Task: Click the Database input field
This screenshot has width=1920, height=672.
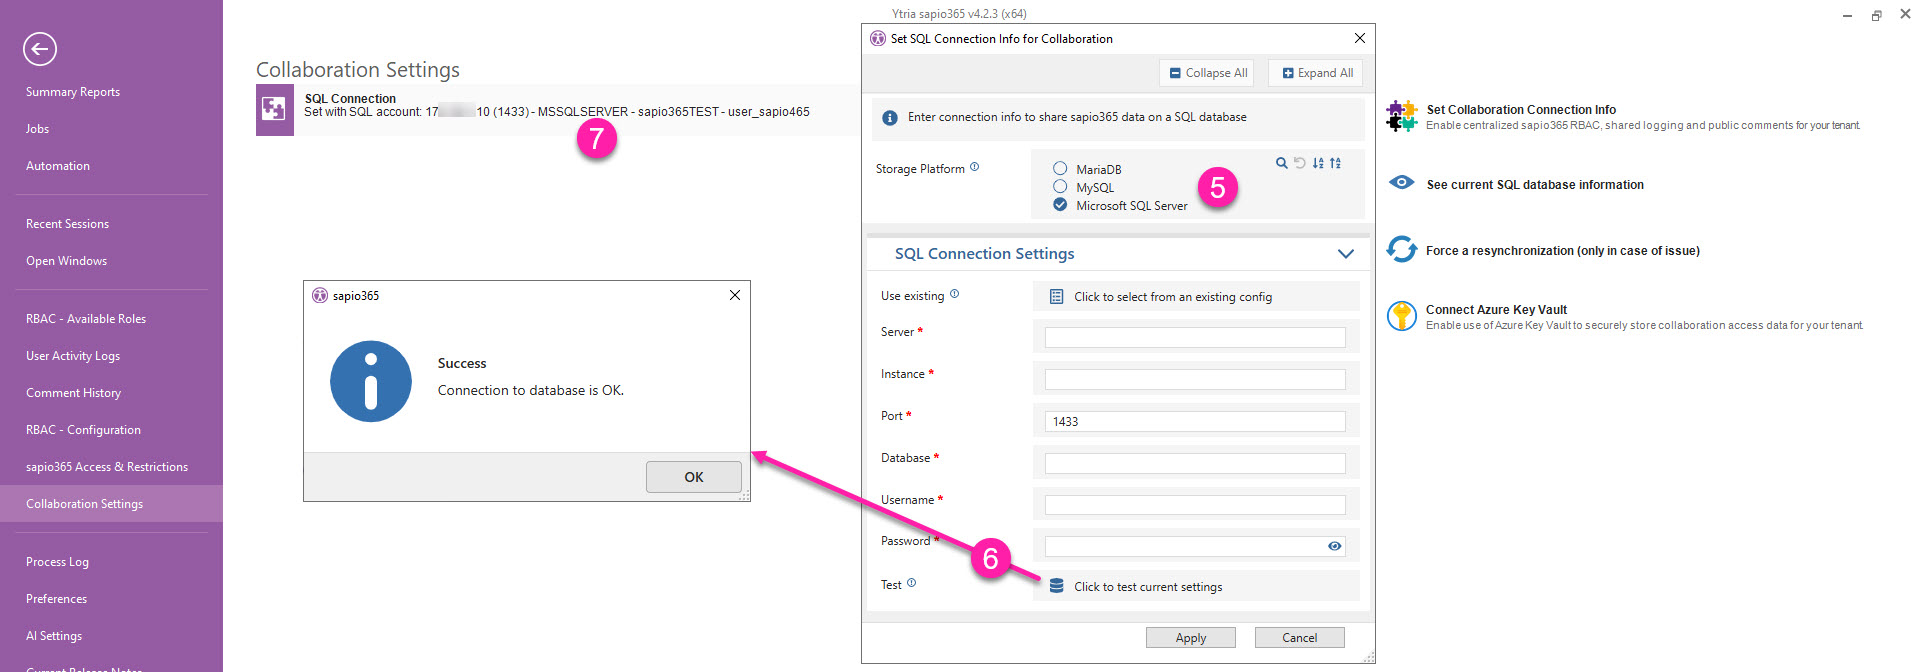Action: pos(1195,463)
